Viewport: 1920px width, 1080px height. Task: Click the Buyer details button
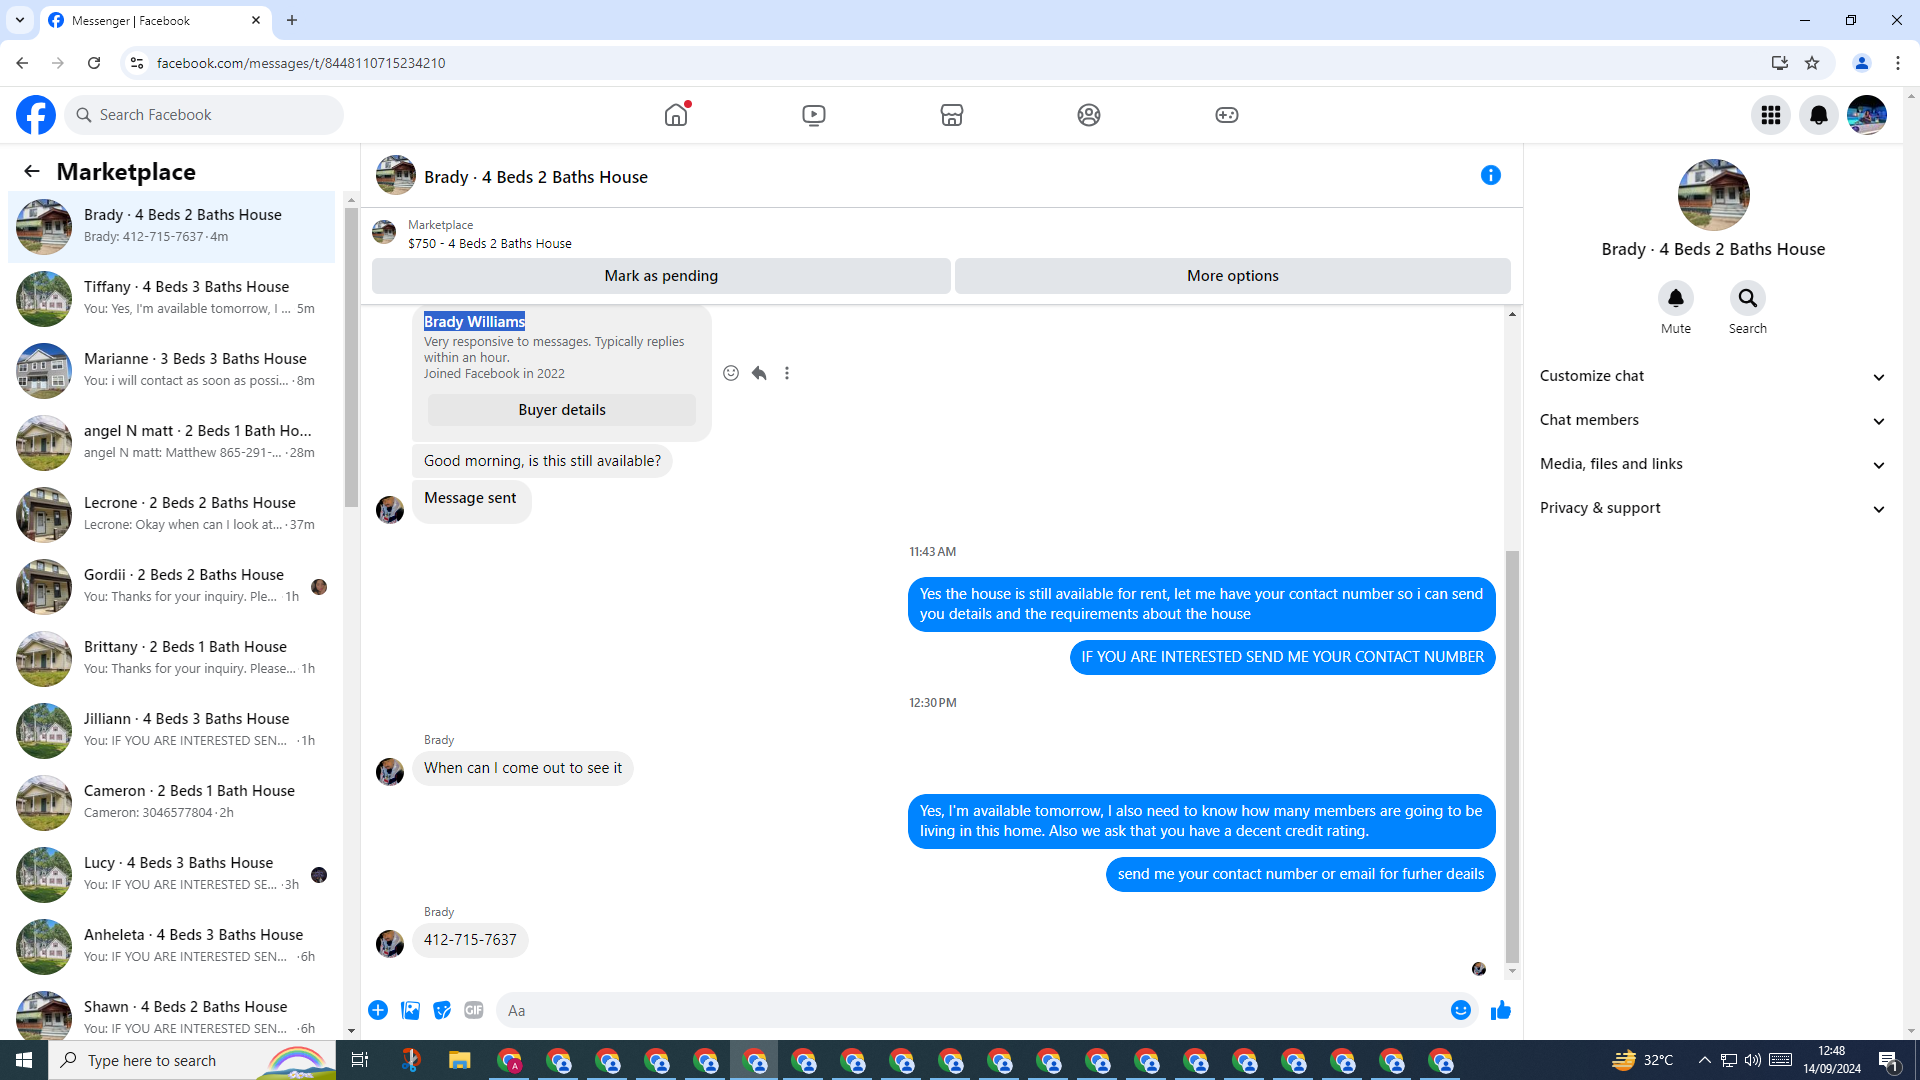coord(561,410)
